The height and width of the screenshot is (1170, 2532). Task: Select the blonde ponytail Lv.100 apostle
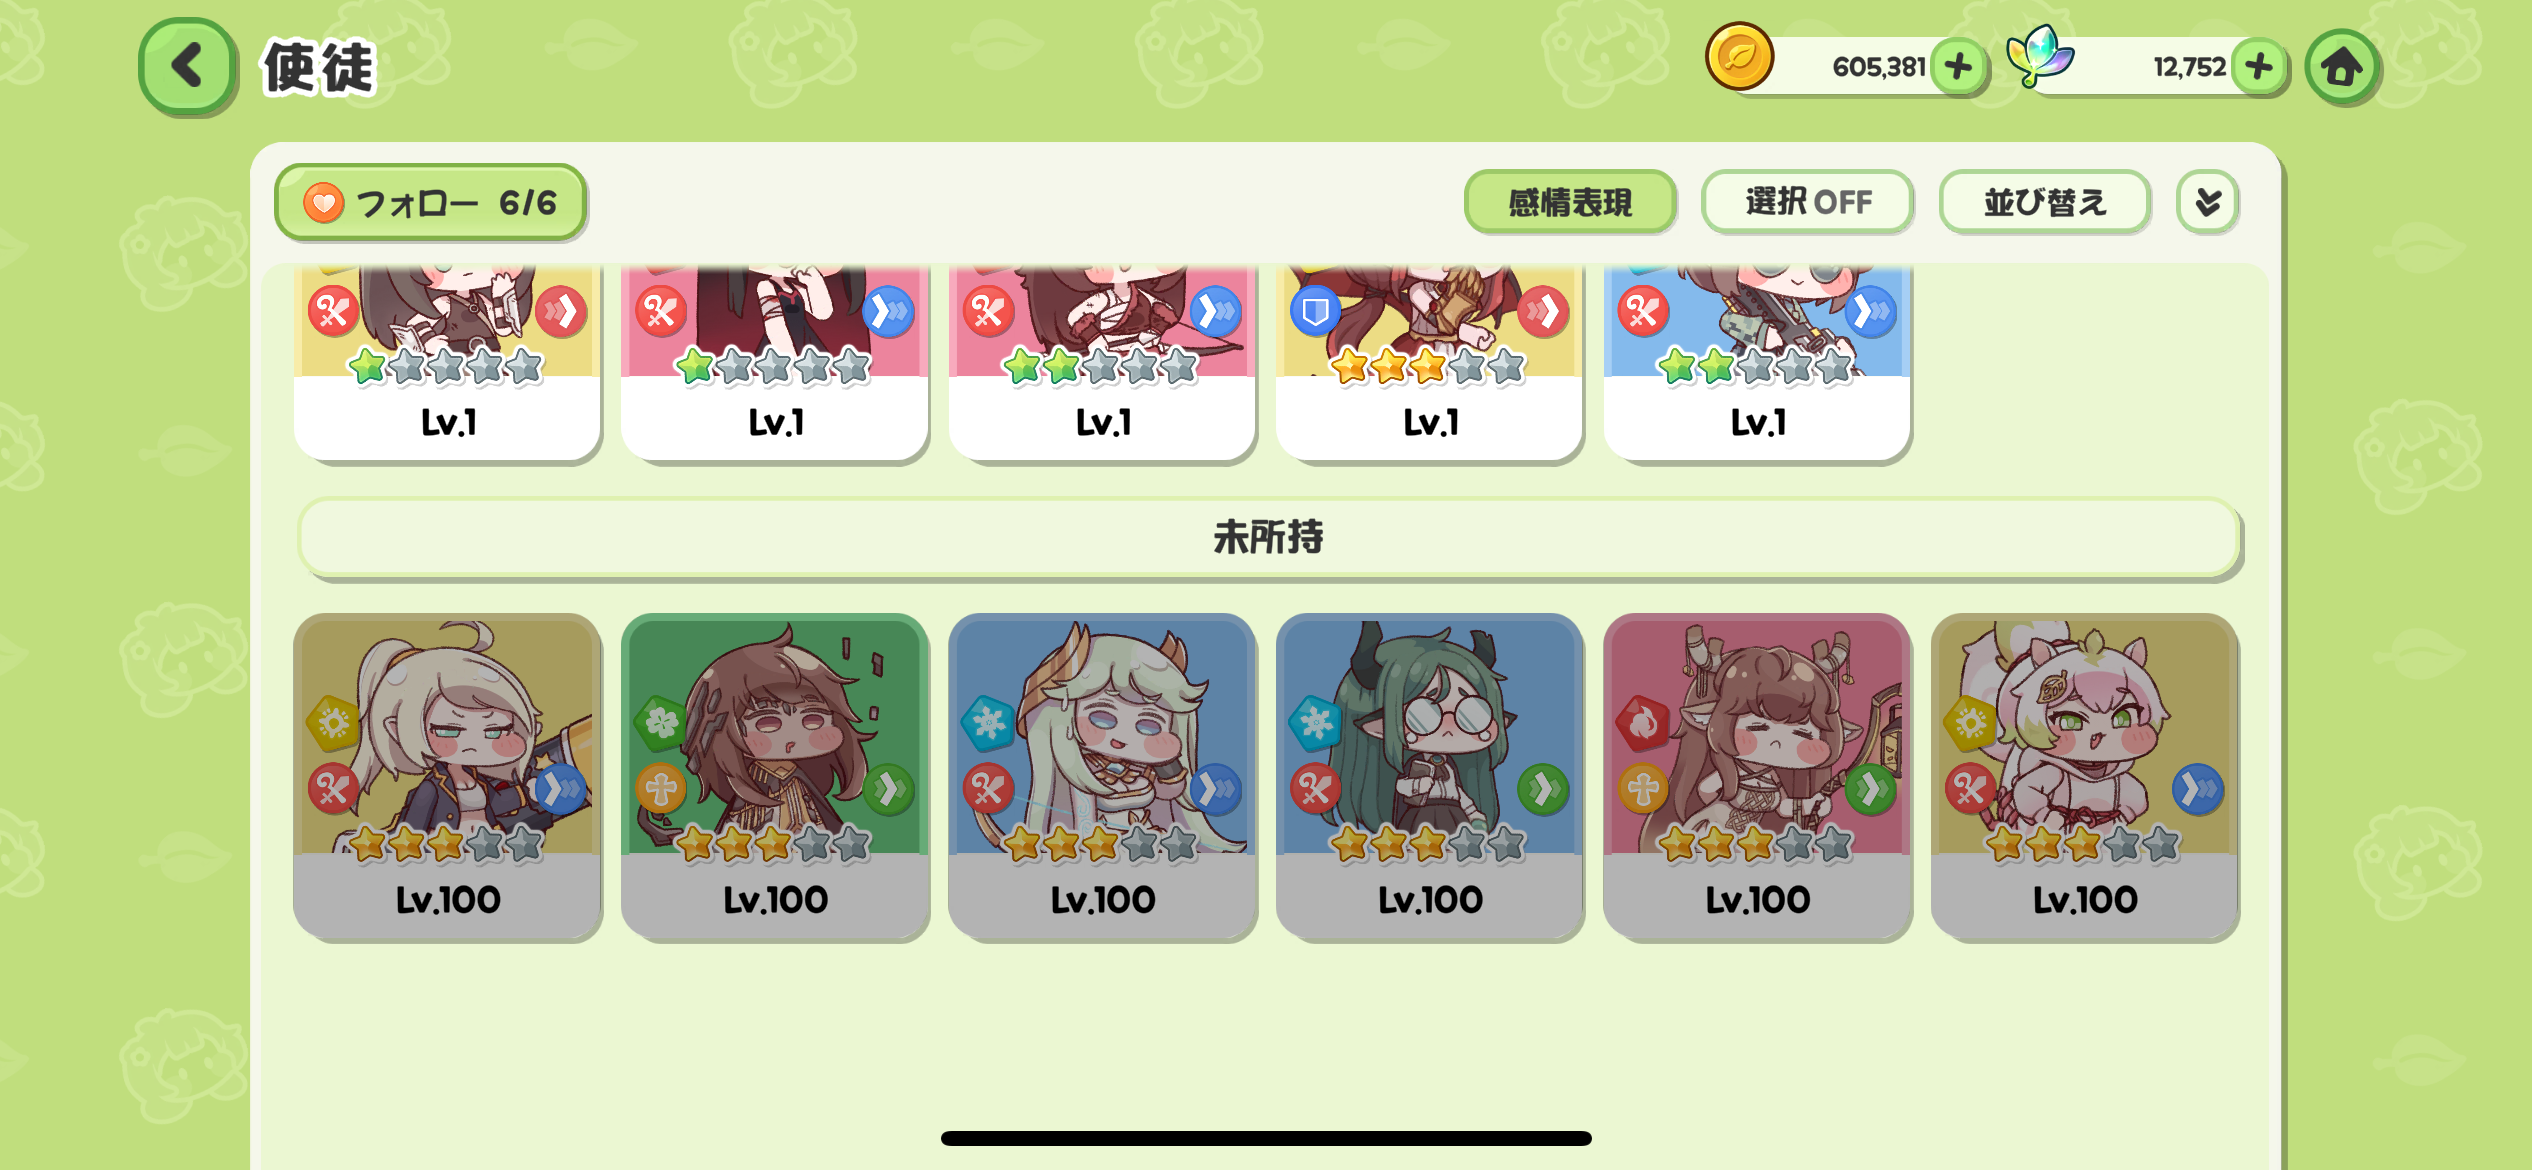(448, 777)
